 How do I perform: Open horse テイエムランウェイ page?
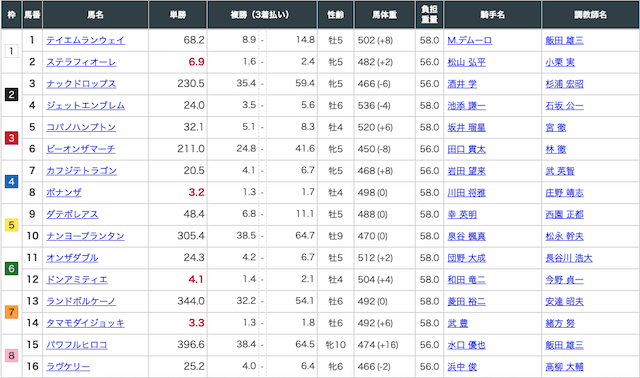click(x=85, y=40)
